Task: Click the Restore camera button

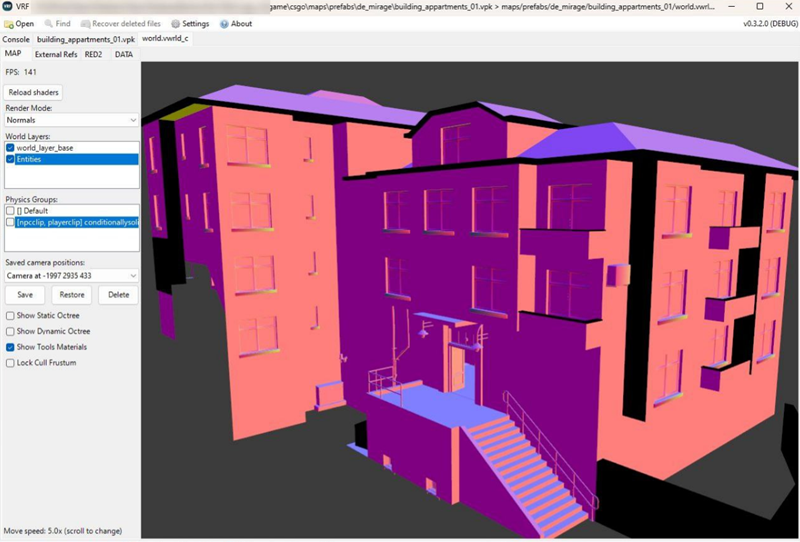Action: pyautogui.click(x=71, y=295)
